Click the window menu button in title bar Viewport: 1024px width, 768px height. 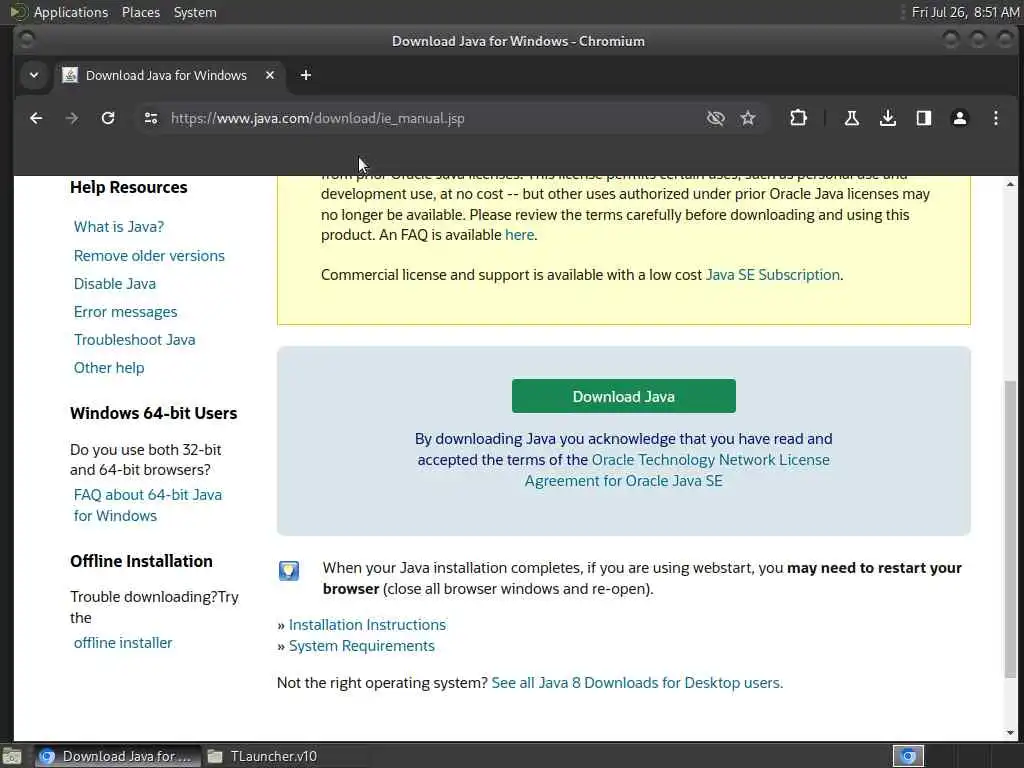[26, 40]
